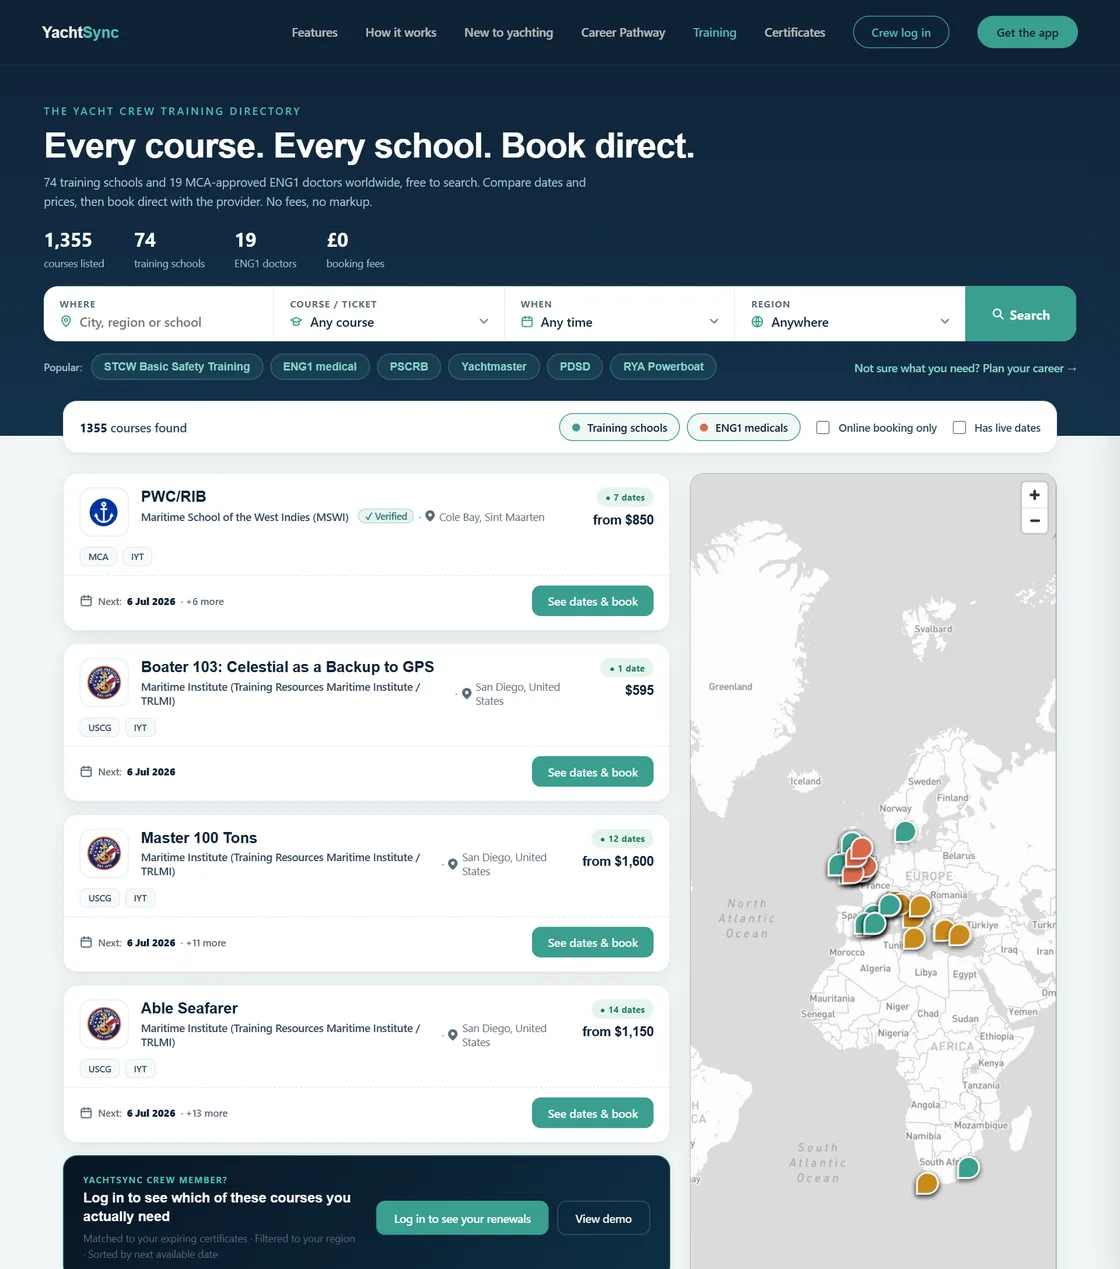See dates & book Boater 103

click(593, 772)
